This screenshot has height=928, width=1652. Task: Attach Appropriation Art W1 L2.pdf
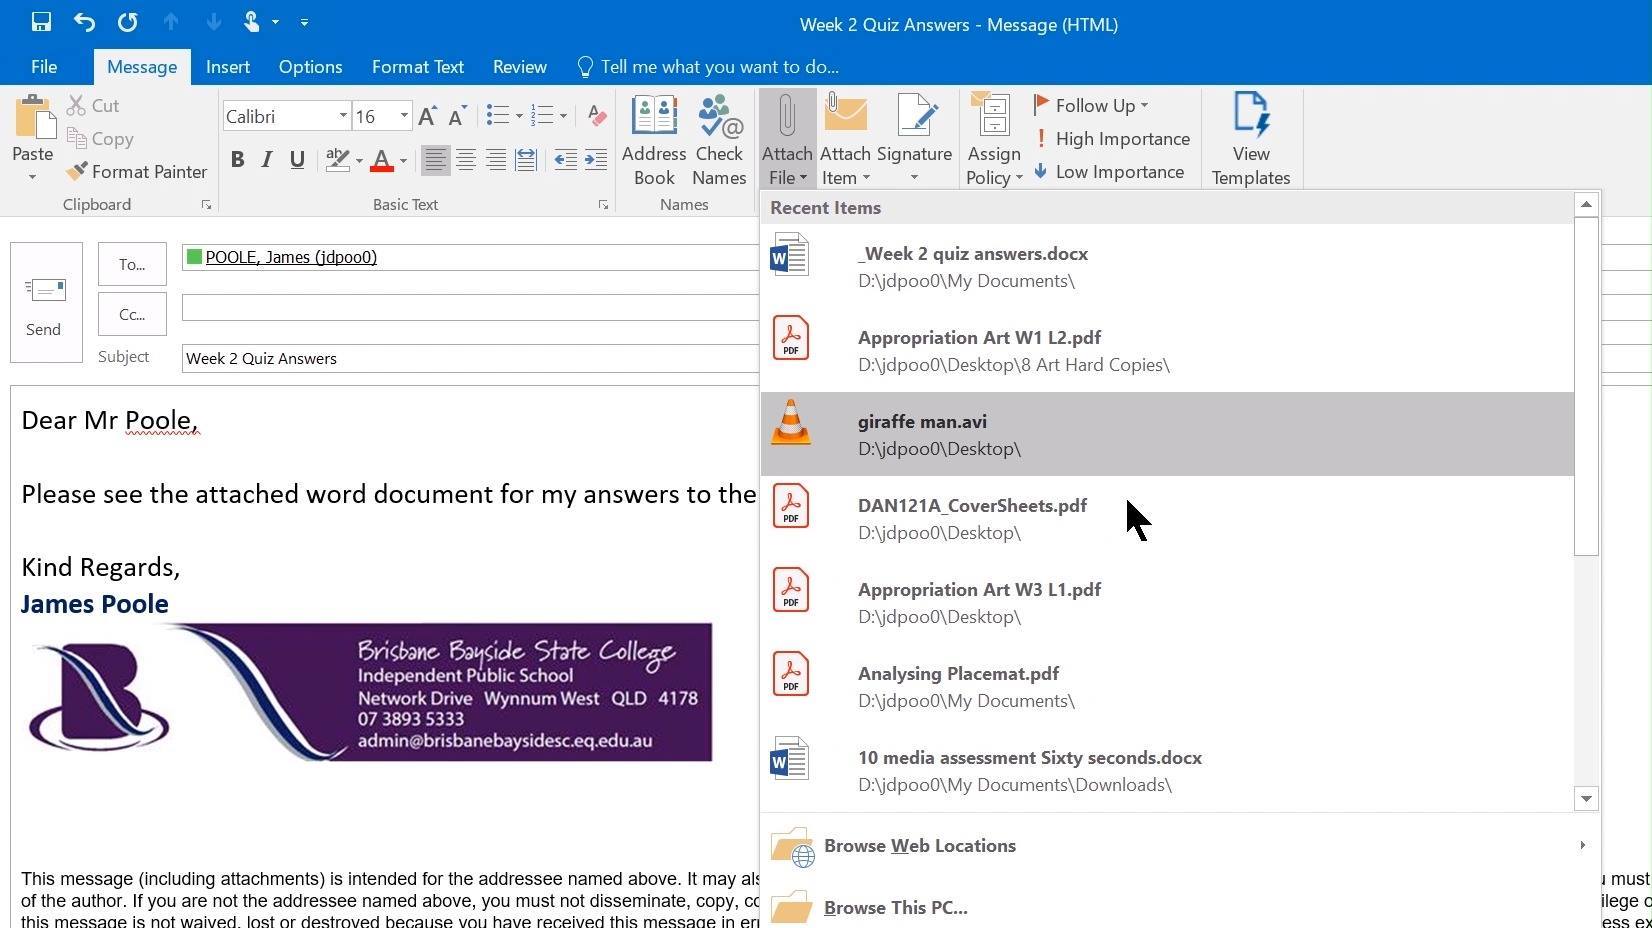[x=1167, y=350]
